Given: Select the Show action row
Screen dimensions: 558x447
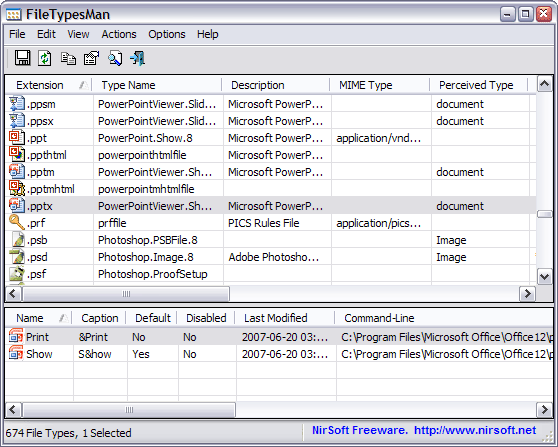Looking at the screenshot, I should point(279,354).
